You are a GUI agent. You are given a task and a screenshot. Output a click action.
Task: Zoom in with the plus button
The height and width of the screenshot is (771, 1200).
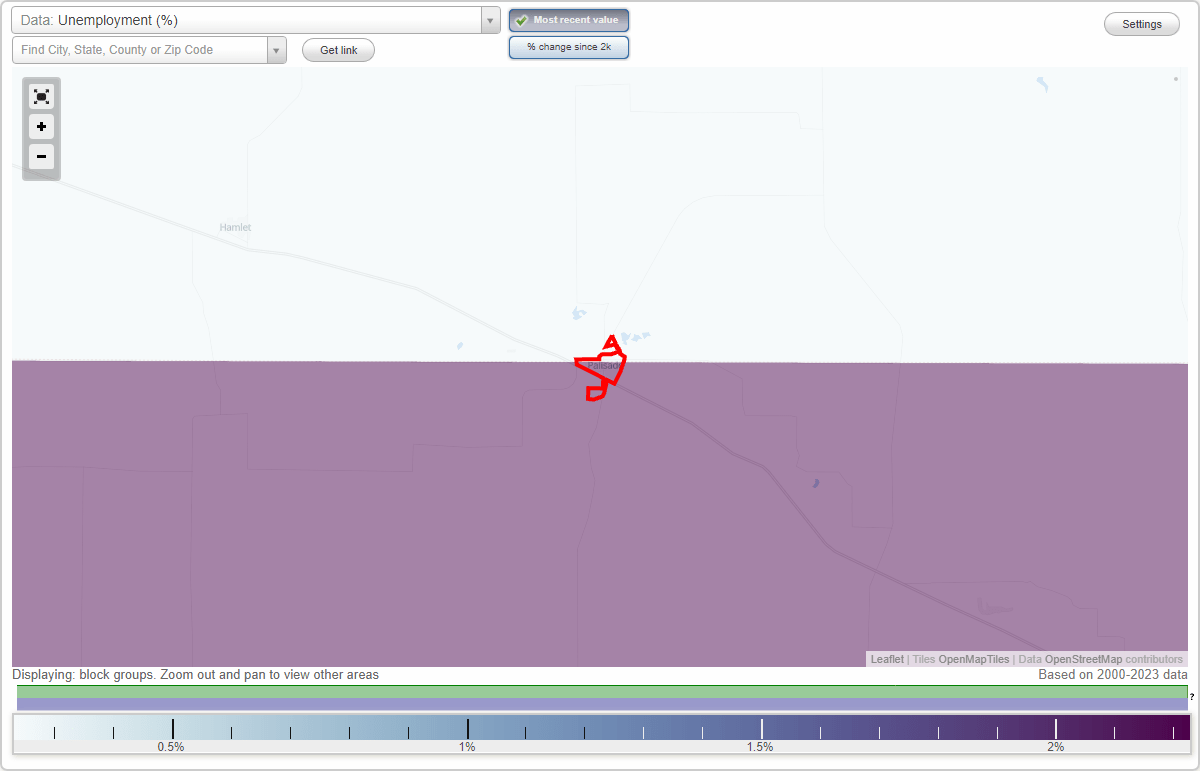click(x=41, y=127)
